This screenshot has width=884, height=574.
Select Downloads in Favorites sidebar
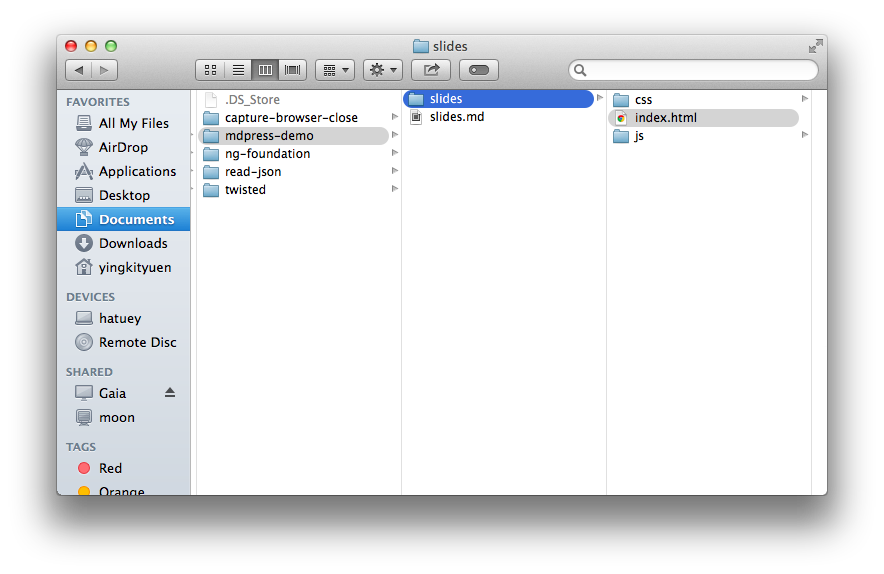(x=132, y=243)
